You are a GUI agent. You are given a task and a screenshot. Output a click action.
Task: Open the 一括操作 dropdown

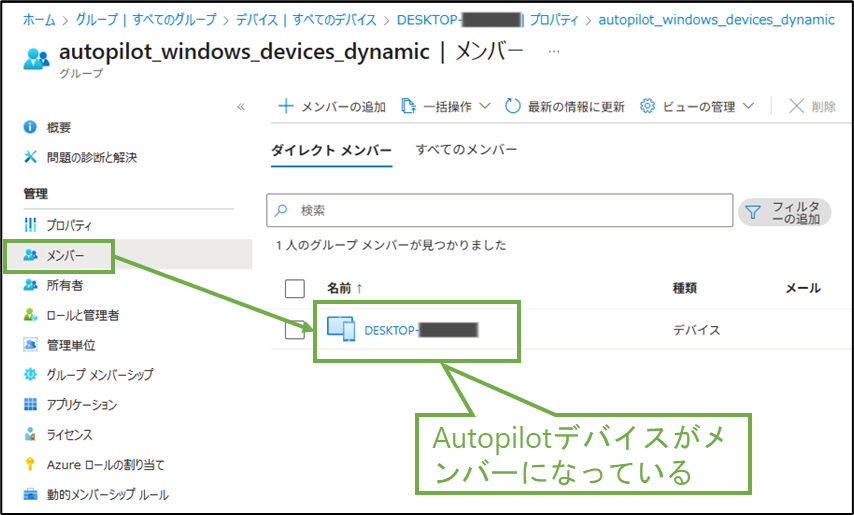click(446, 106)
